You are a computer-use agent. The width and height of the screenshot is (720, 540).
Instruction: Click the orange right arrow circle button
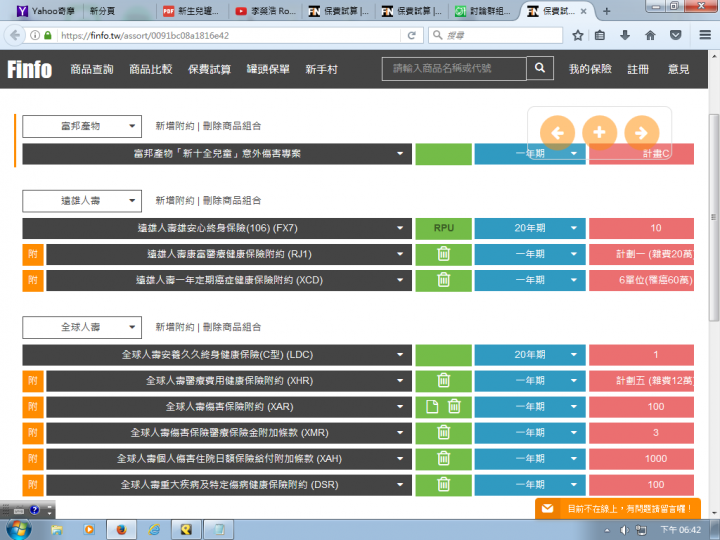[x=641, y=133]
